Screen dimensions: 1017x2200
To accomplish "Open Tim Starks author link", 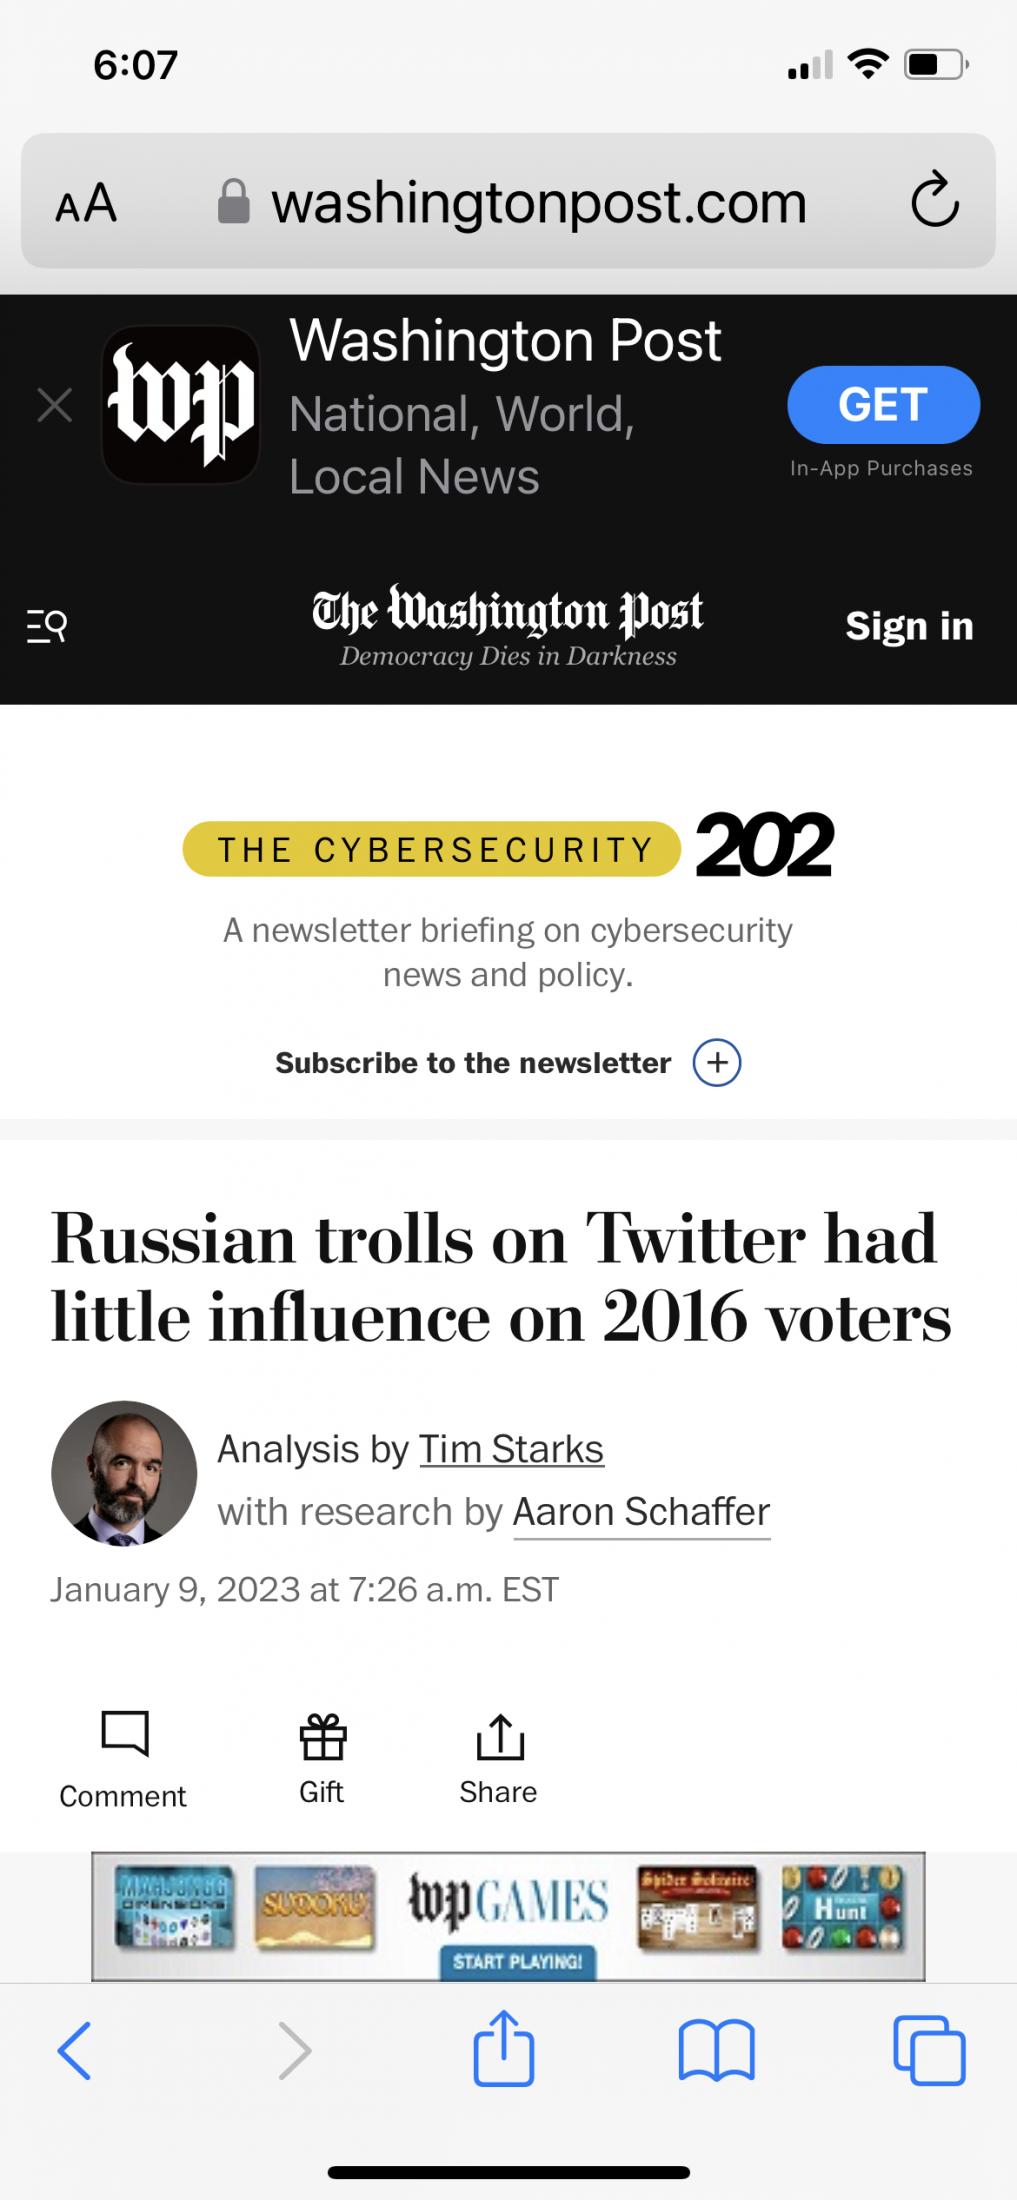I will point(511,1449).
